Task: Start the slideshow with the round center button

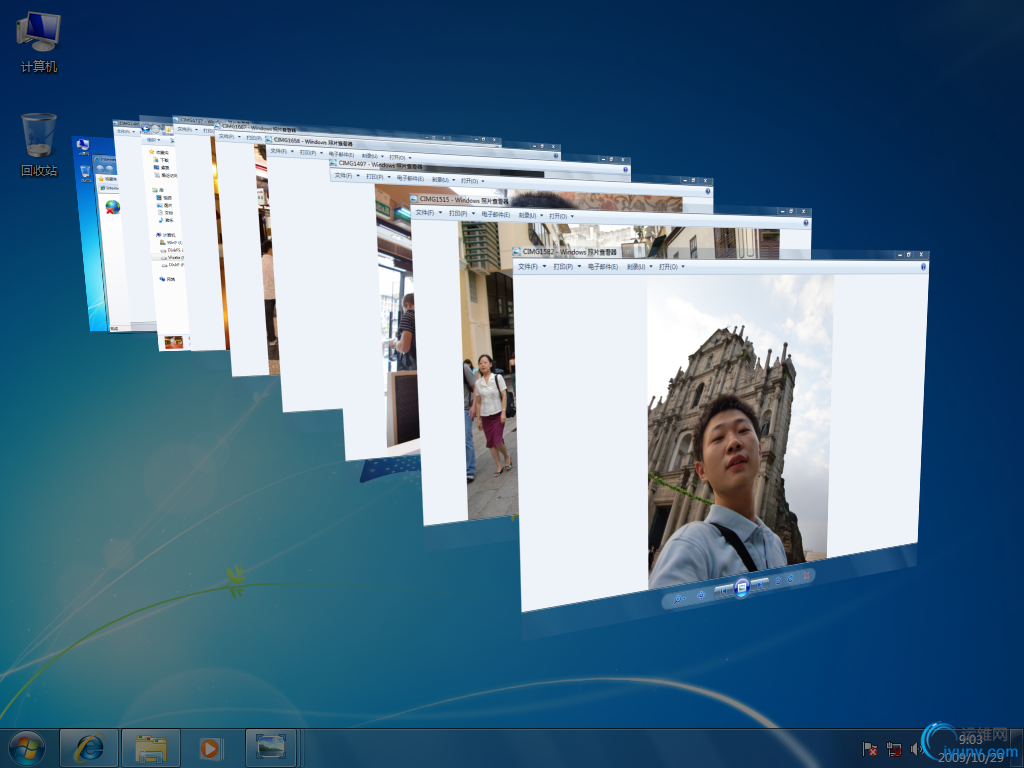Action: point(742,587)
